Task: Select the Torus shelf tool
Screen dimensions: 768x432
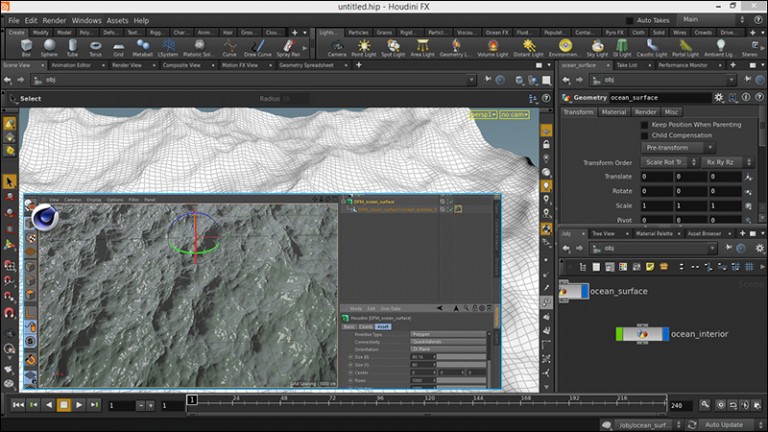Action: (96, 48)
